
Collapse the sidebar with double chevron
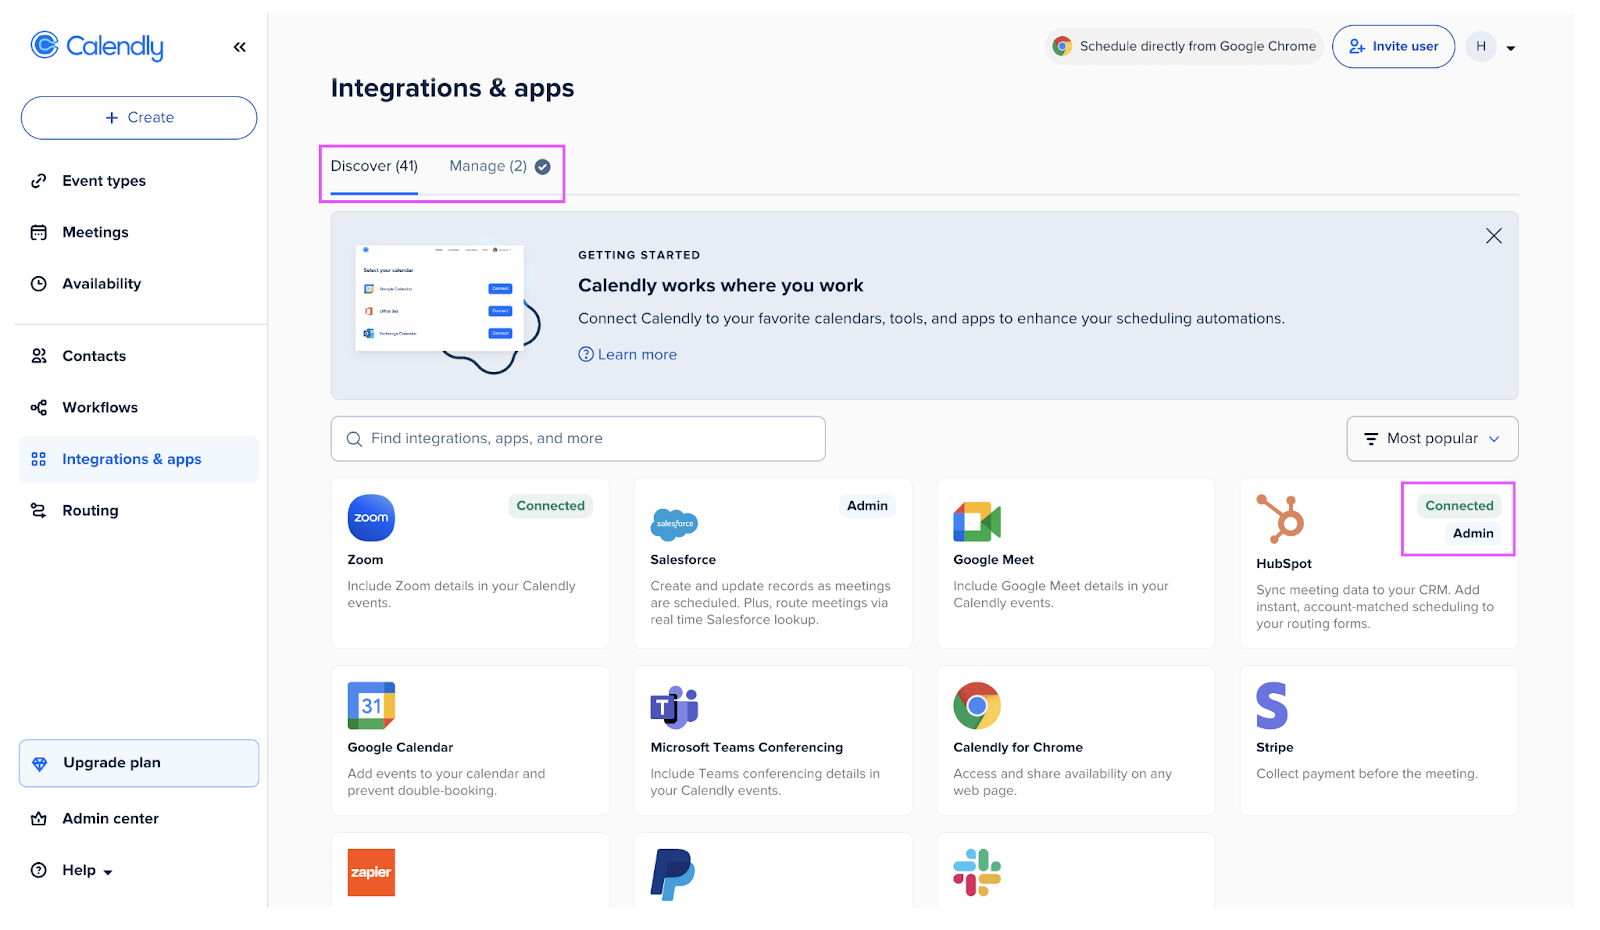(x=240, y=47)
